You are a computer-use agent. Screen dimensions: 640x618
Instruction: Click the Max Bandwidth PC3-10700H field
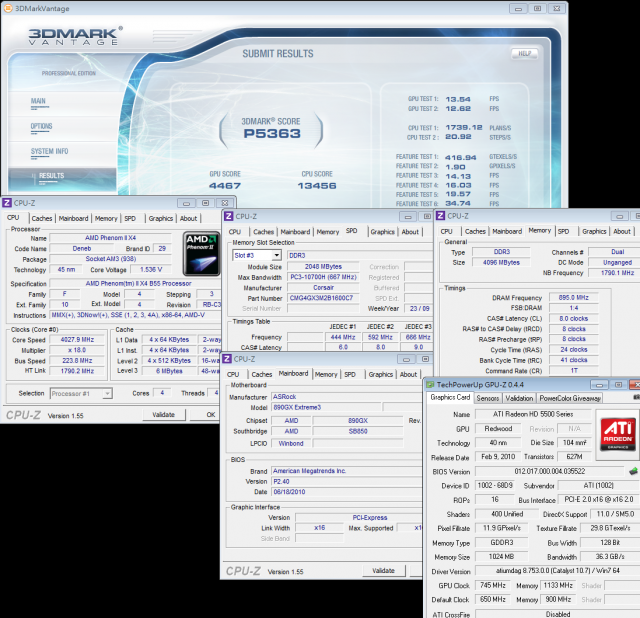(323, 277)
